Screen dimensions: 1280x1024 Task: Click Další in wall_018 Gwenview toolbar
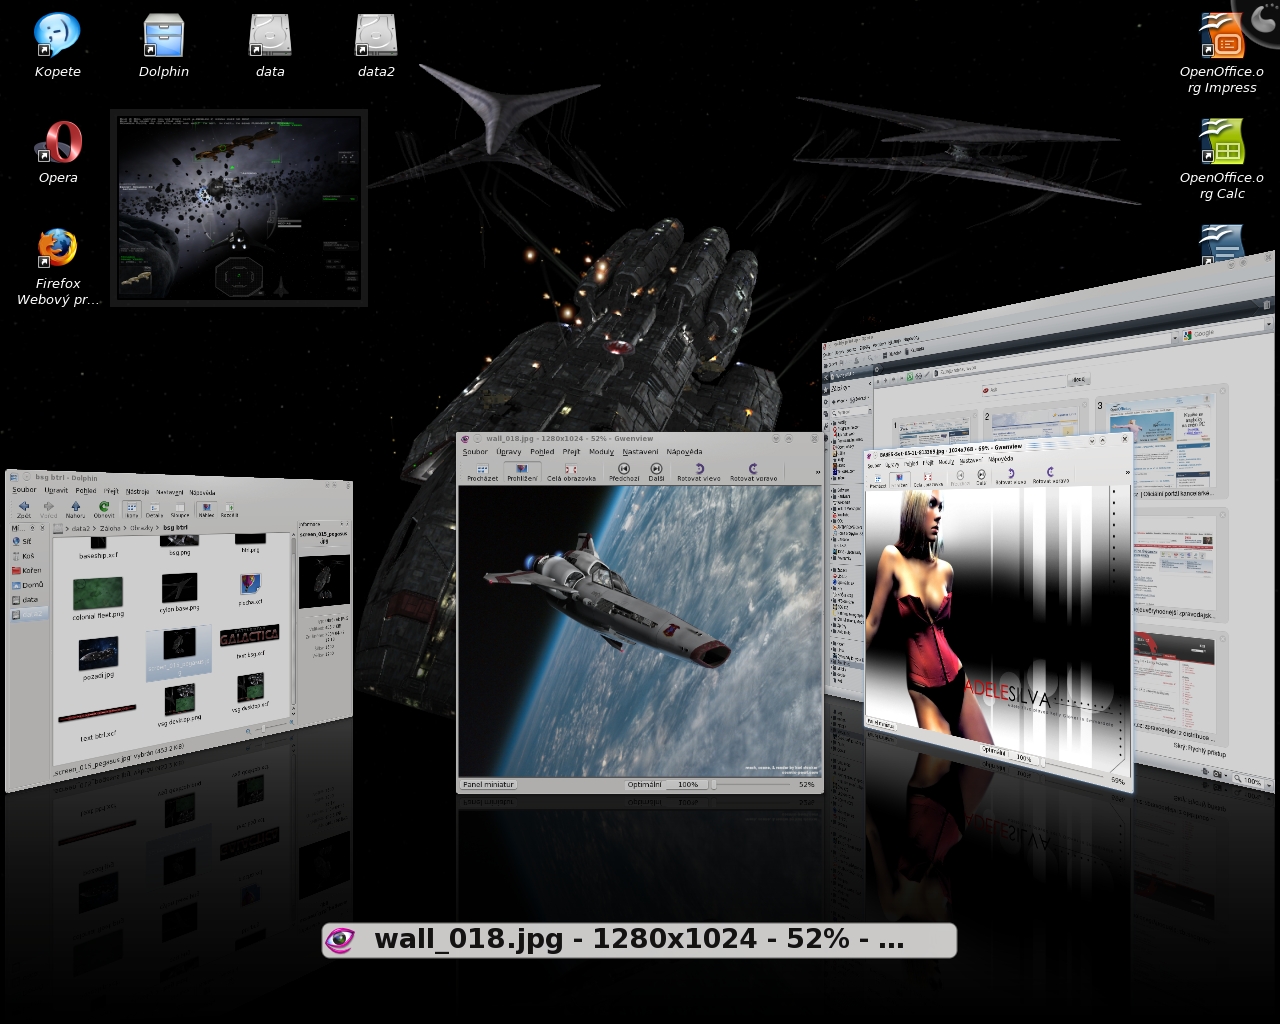(656, 472)
